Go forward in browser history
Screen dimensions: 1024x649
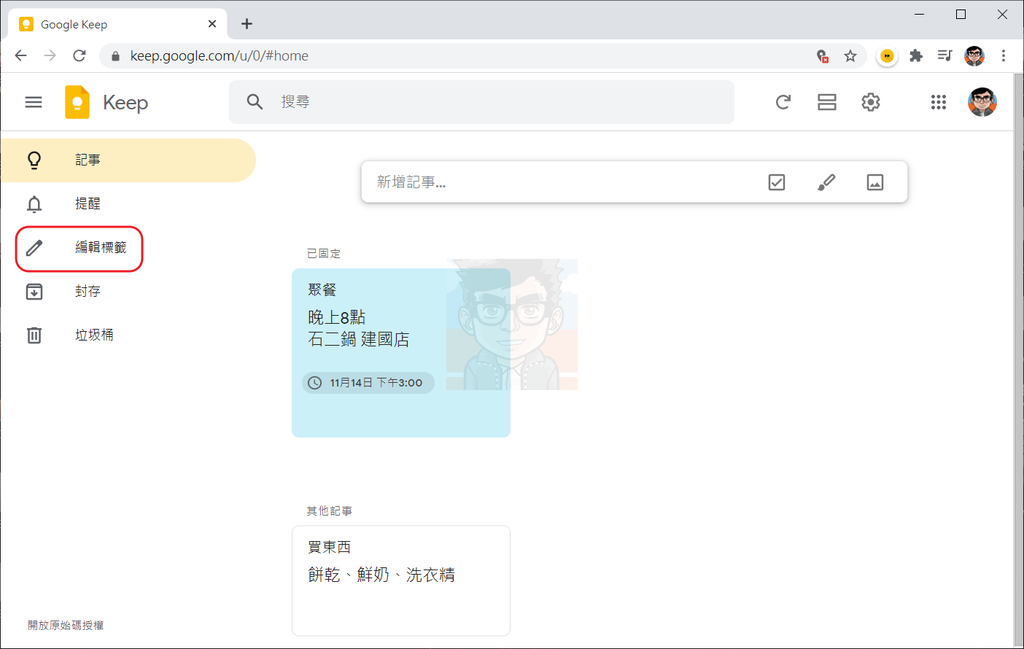point(50,55)
